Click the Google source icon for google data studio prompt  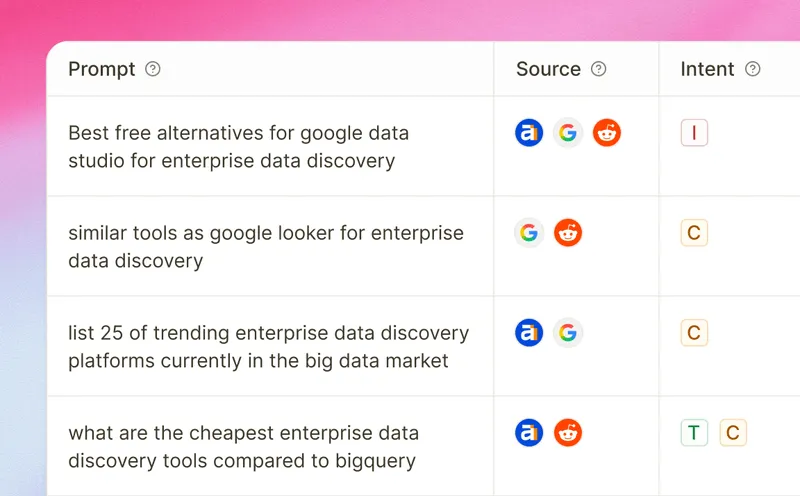(568, 133)
